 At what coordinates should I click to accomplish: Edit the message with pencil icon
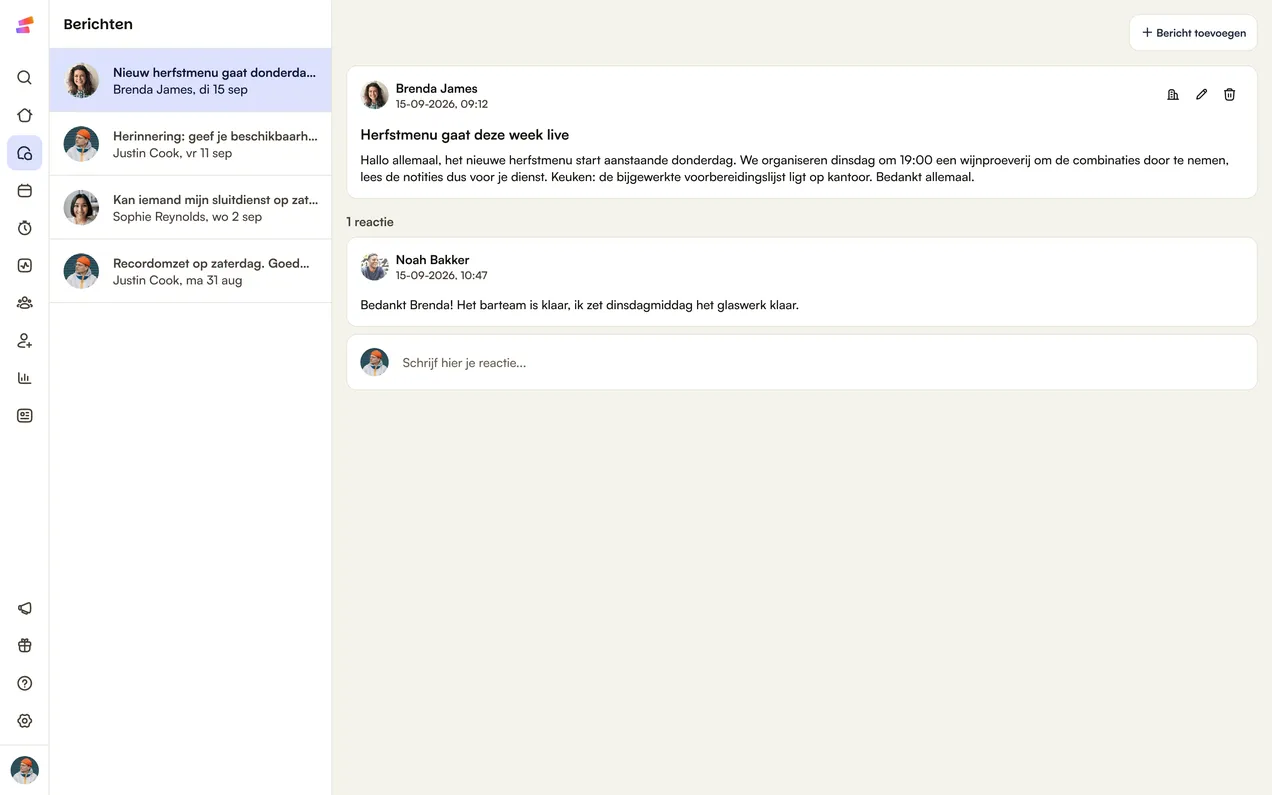1201,94
